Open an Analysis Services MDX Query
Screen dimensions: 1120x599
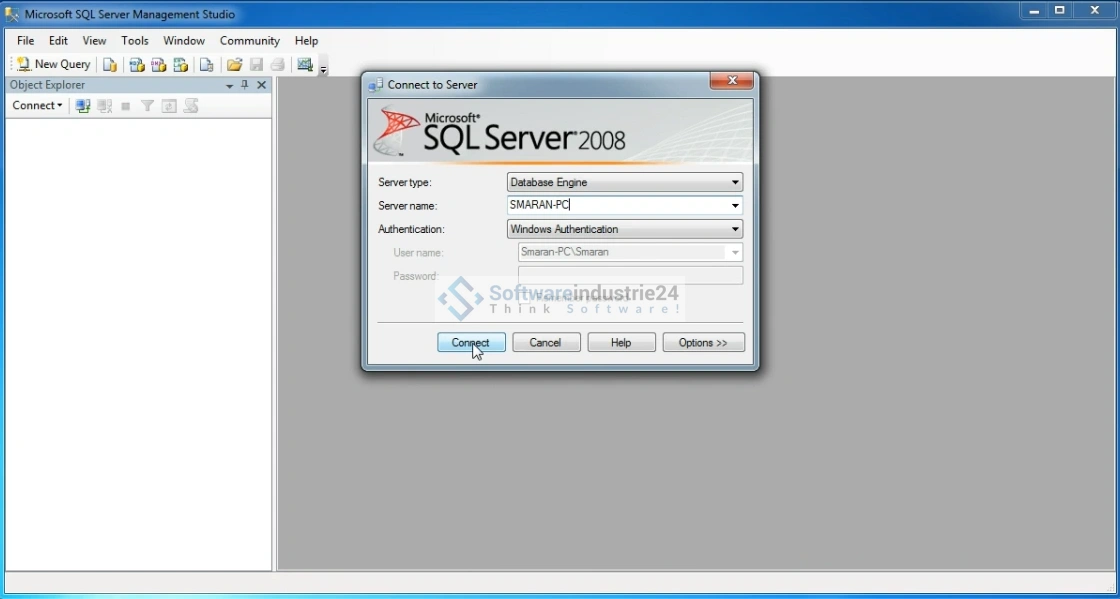click(137, 65)
